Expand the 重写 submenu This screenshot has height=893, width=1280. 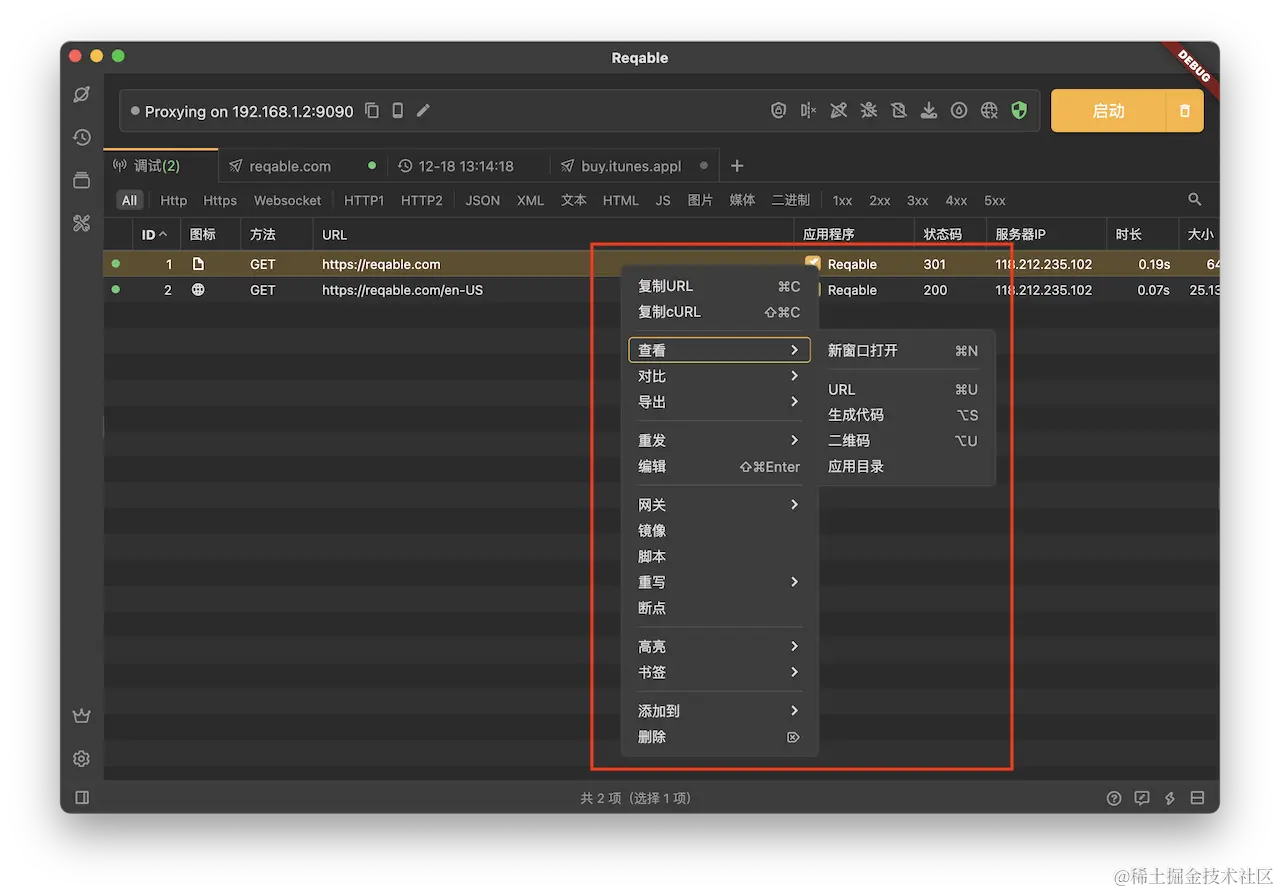click(x=719, y=582)
